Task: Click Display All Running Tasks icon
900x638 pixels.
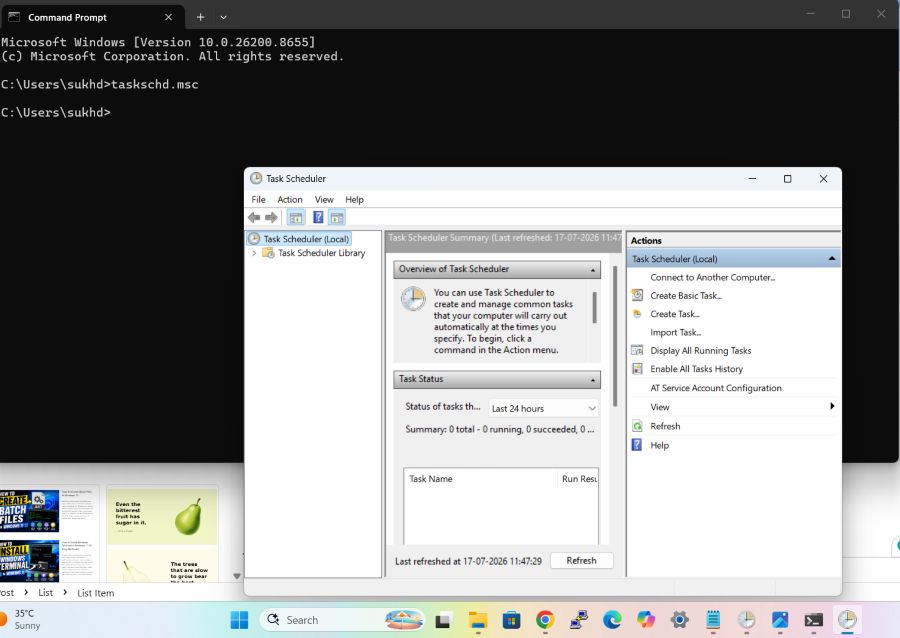Action: pyautogui.click(x=637, y=351)
